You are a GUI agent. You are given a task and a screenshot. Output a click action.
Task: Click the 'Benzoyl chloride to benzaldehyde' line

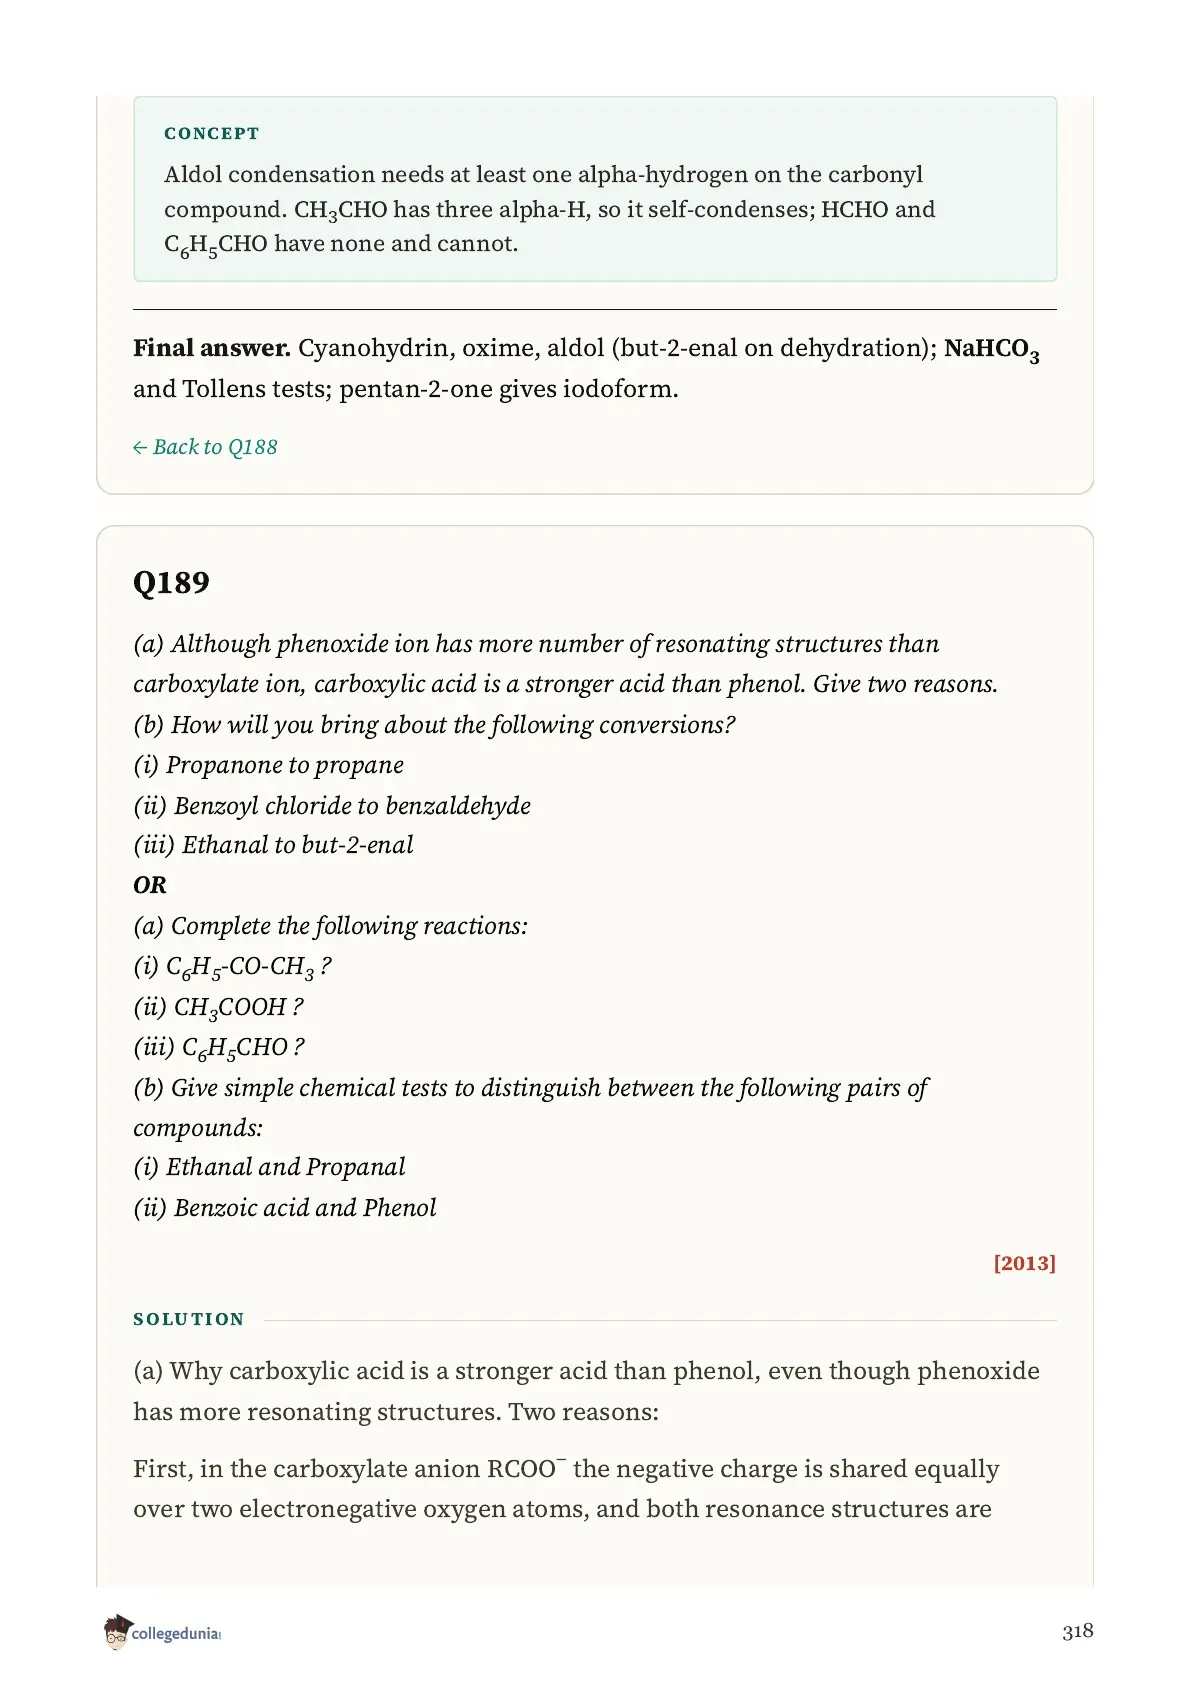point(332,805)
